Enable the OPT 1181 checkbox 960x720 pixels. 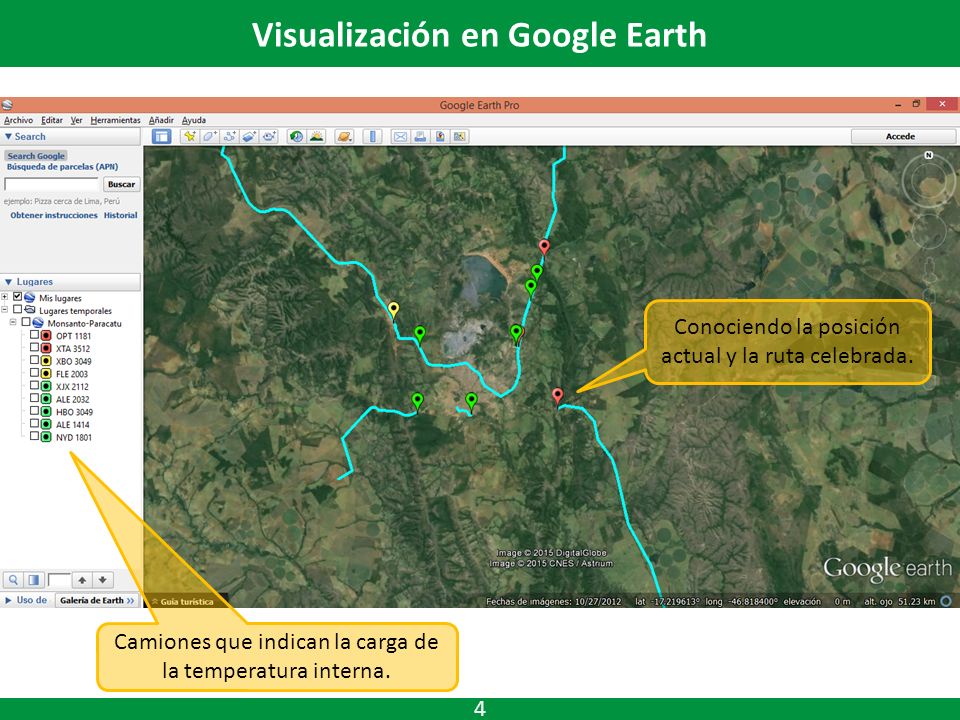click(34, 335)
